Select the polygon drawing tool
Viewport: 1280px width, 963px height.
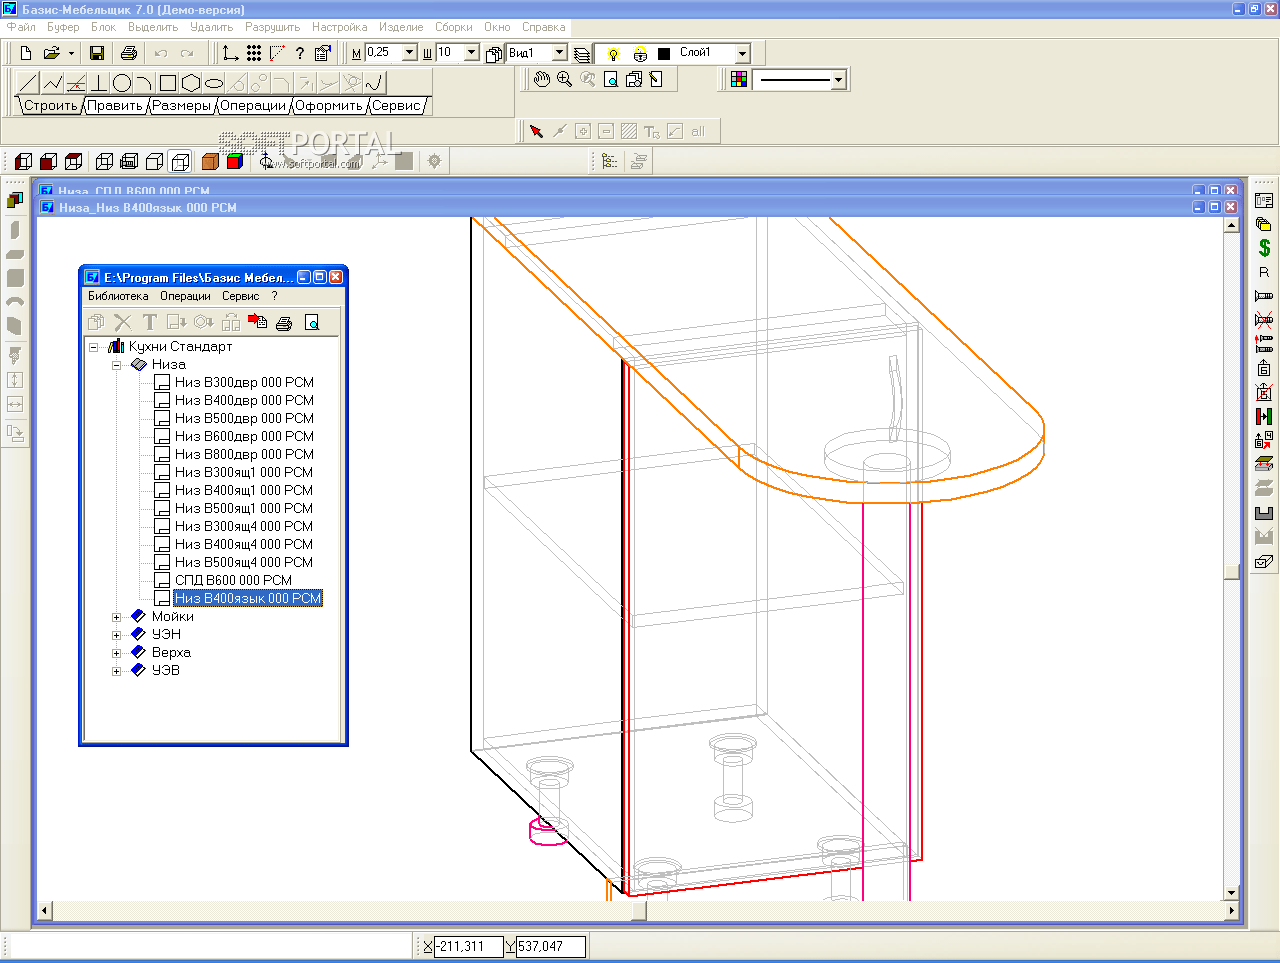click(x=191, y=83)
